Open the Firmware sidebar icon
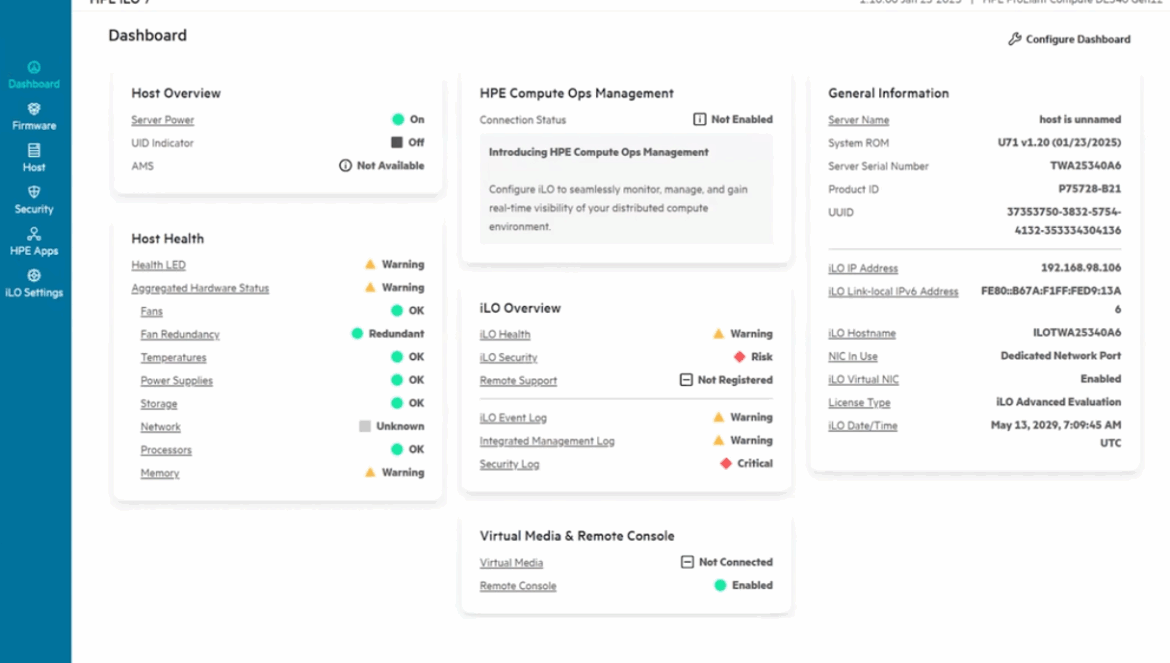The image size is (1170, 663). 34,109
